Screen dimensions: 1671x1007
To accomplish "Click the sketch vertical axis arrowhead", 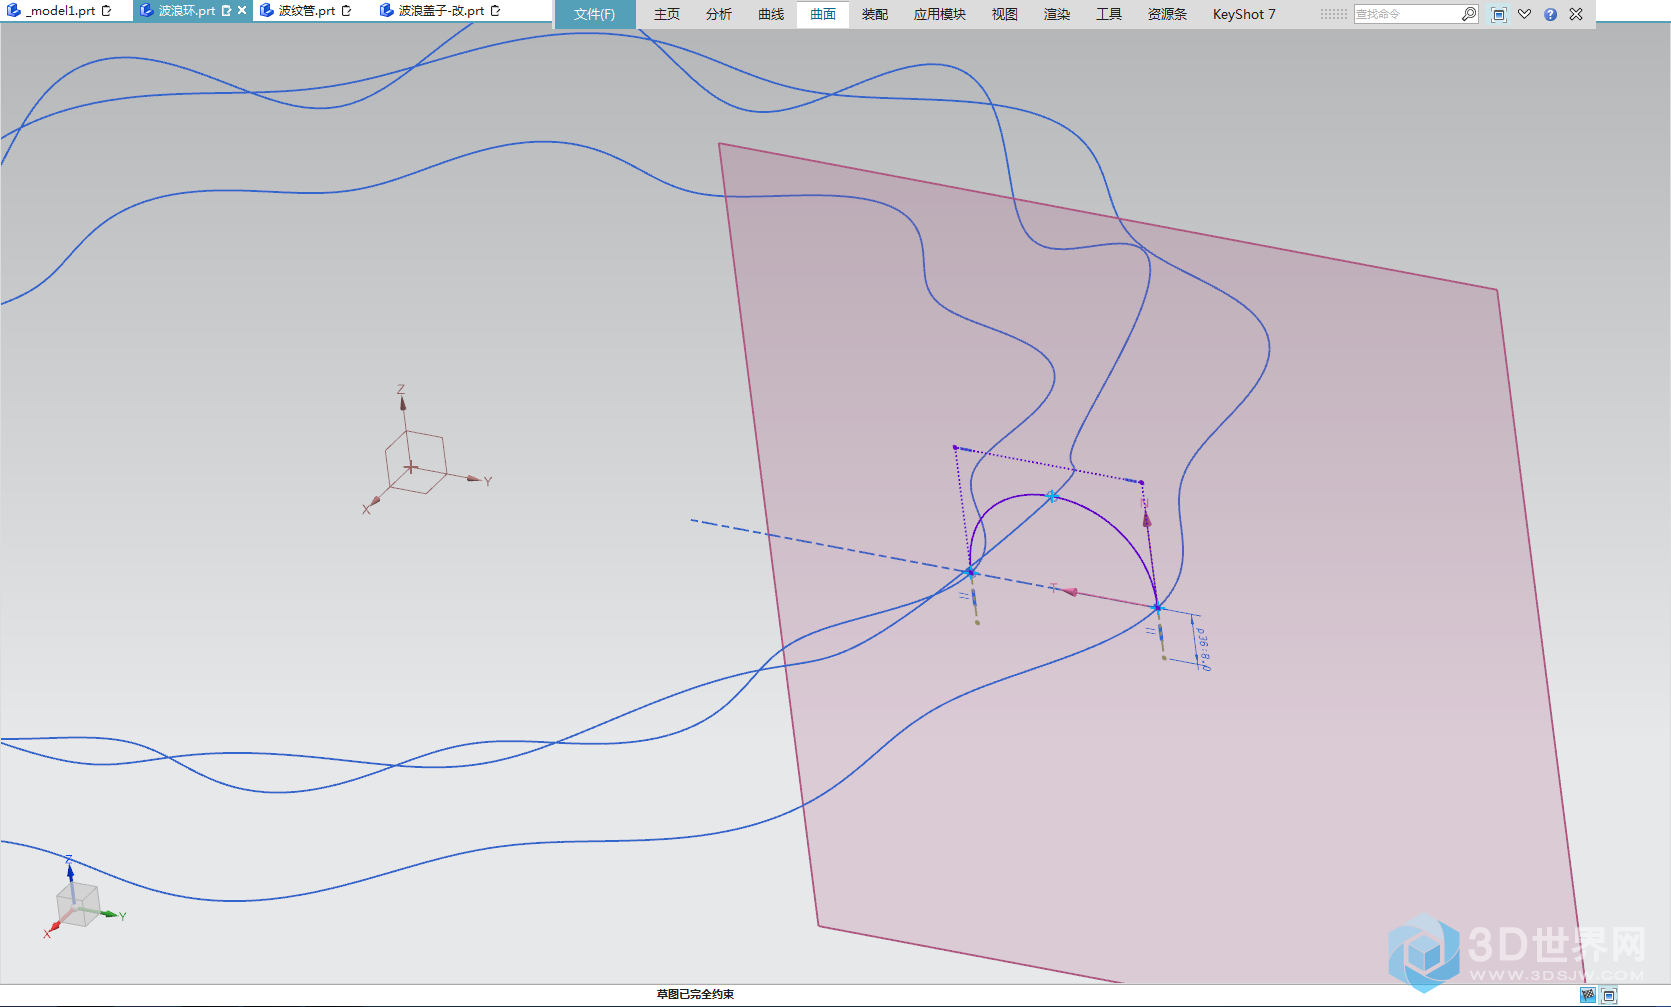I will (x=1147, y=519).
